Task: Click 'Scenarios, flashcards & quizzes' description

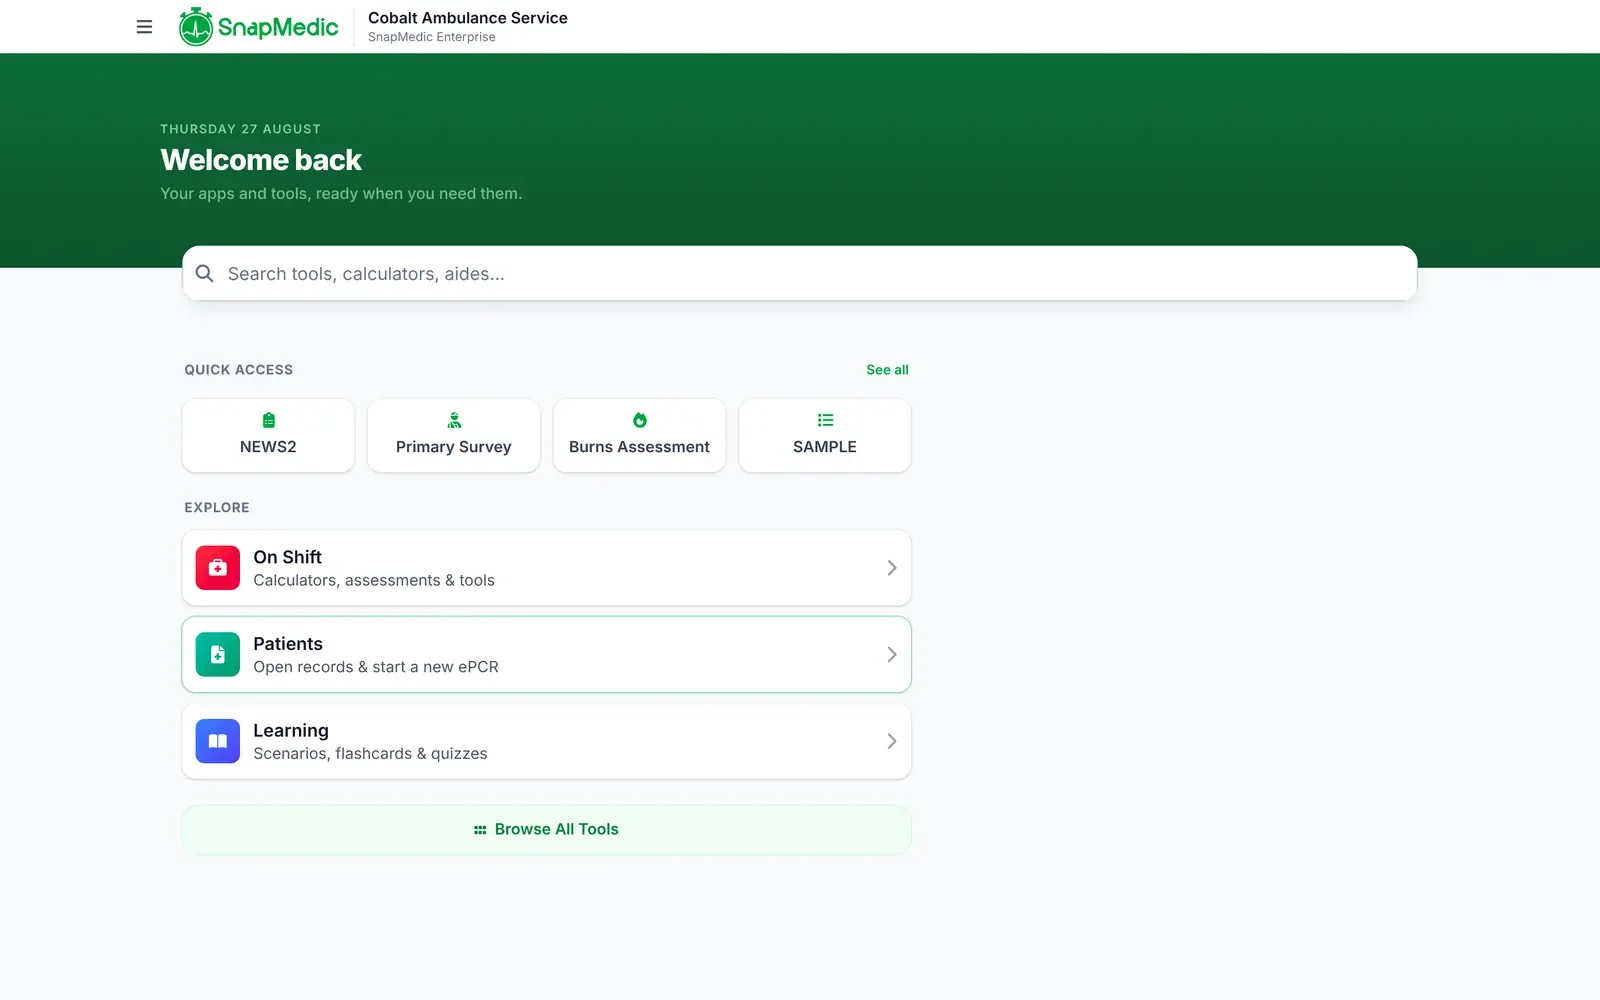Action: pyautogui.click(x=370, y=754)
